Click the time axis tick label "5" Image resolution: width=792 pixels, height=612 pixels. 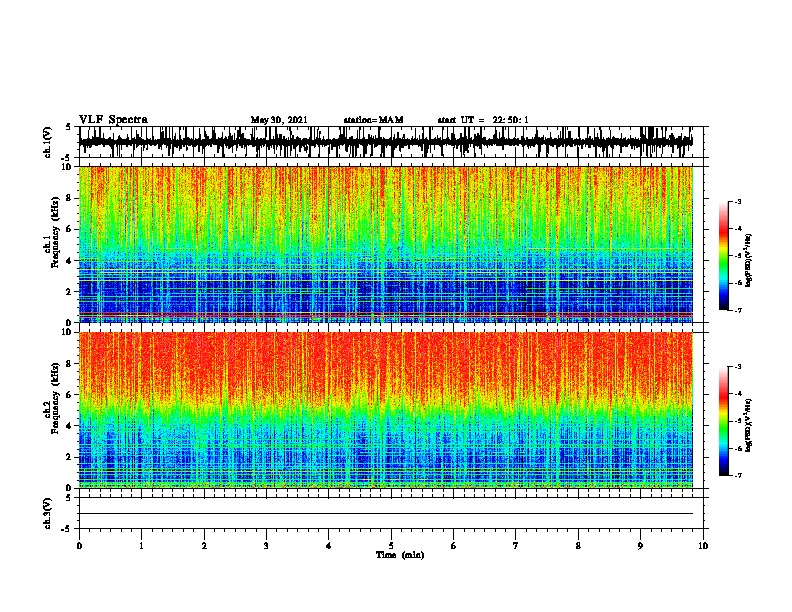click(391, 546)
